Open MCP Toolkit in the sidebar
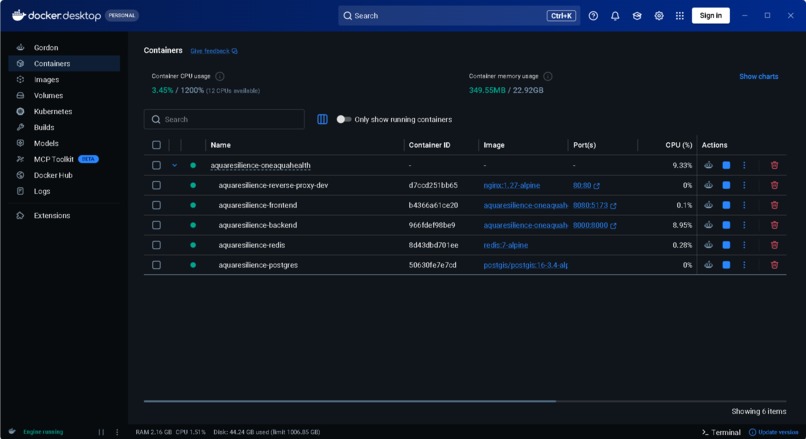 (x=64, y=159)
